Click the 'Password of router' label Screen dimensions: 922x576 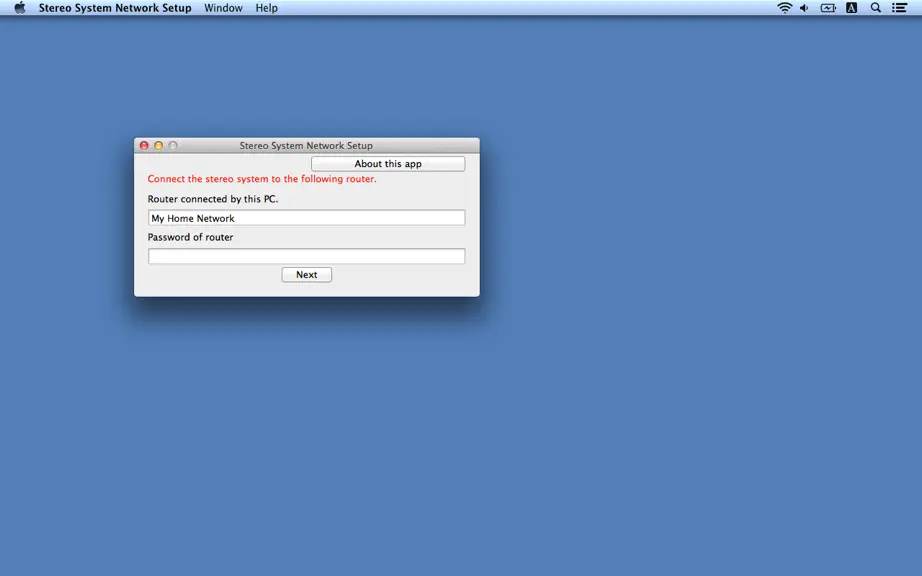pyautogui.click(x=190, y=237)
